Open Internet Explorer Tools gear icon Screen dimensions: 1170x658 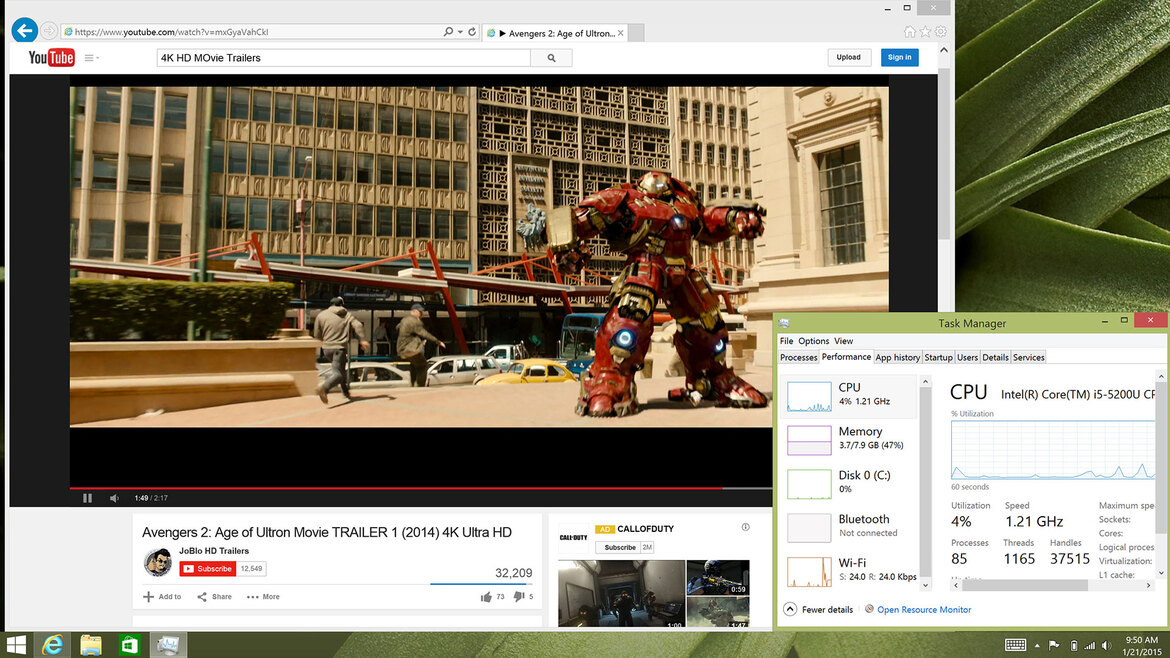[x=941, y=32]
